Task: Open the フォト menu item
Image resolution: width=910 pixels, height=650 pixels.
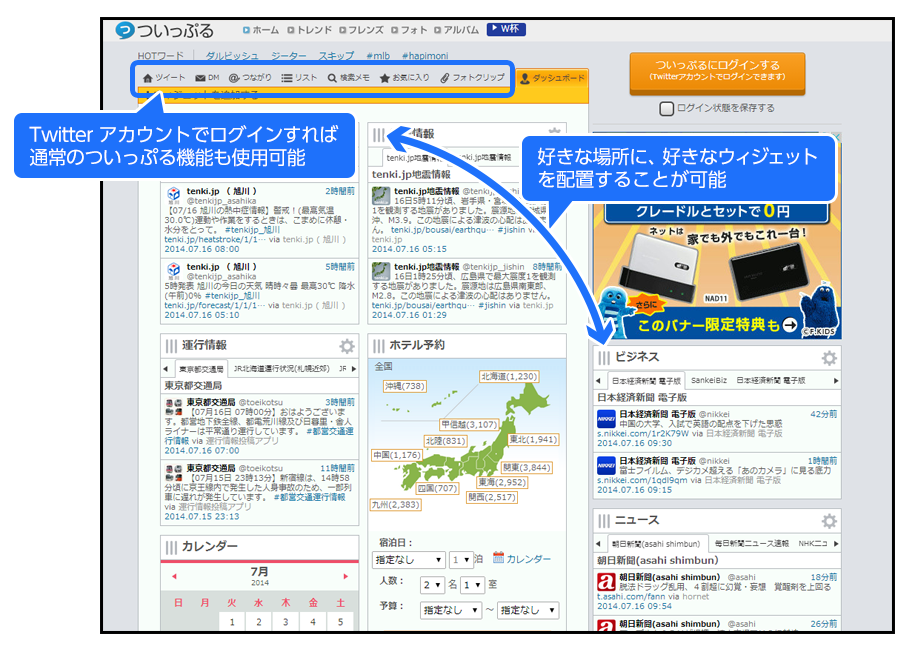Action: pos(409,30)
